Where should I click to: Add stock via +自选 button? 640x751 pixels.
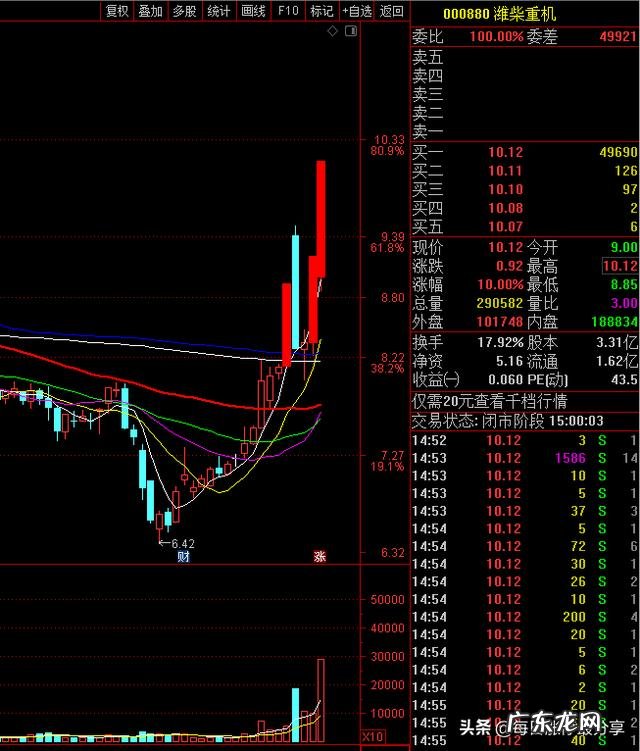click(x=357, y=11)
